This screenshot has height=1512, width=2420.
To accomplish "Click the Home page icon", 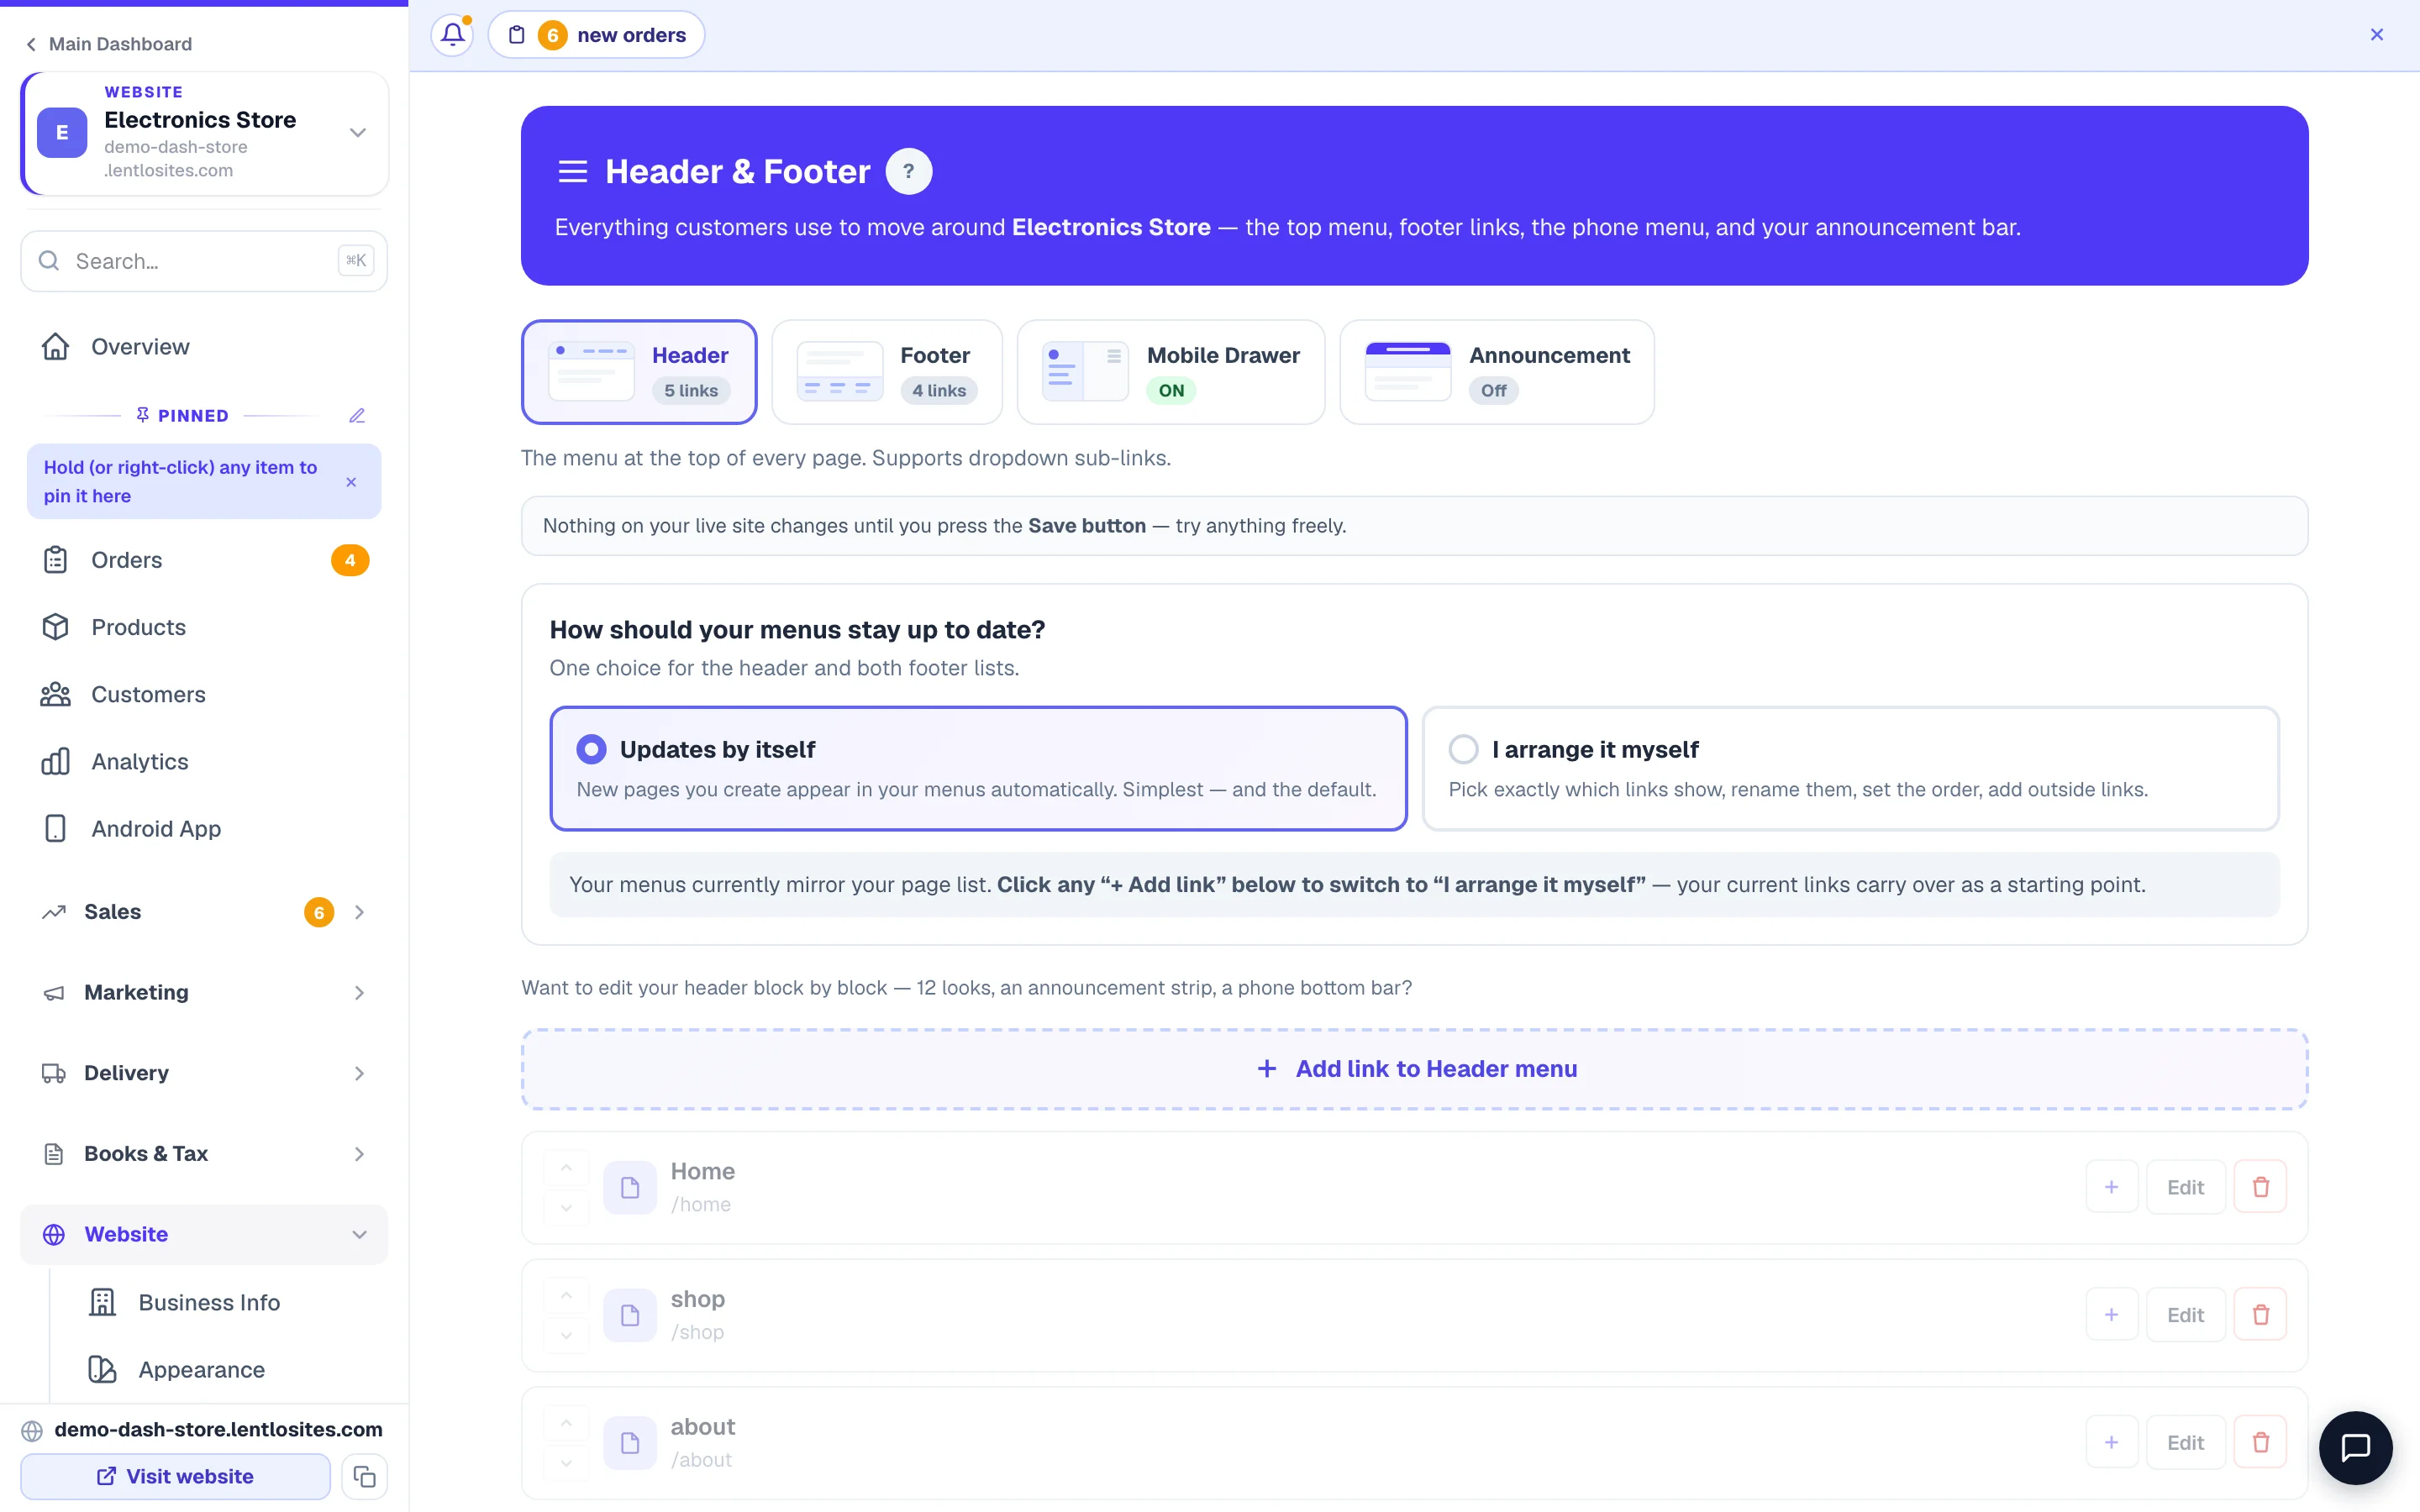I will coord(630,1188).
